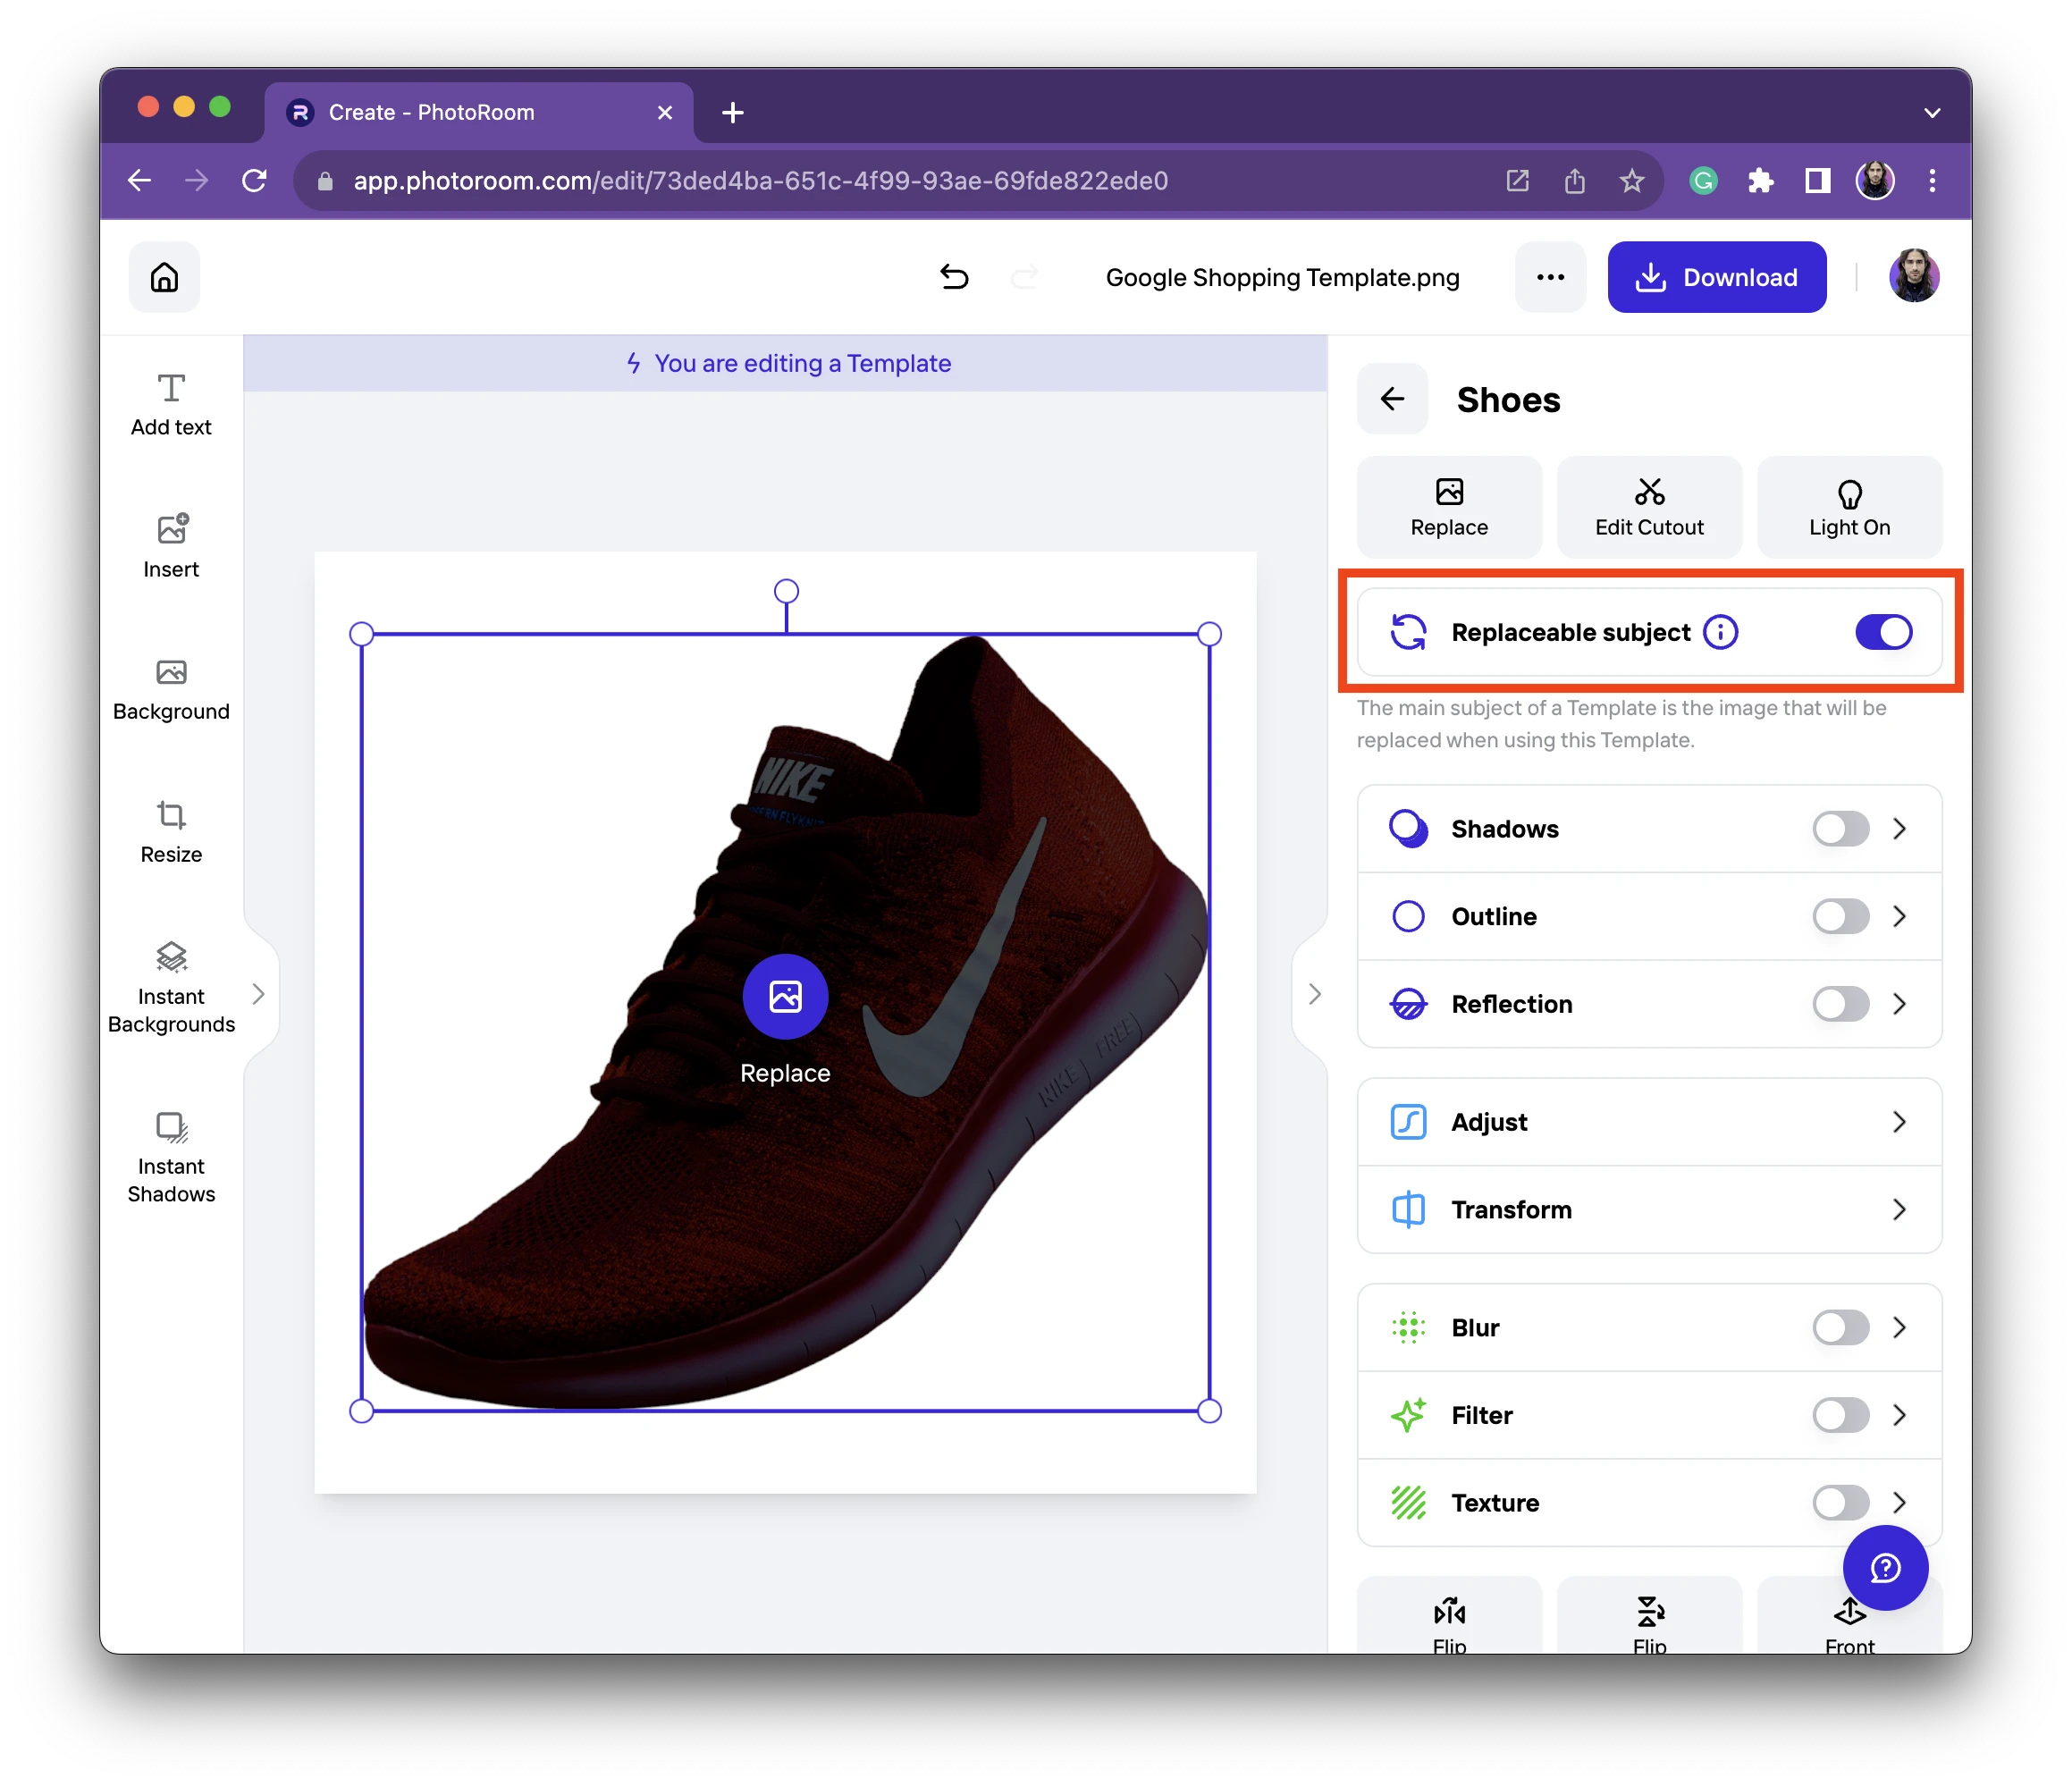Click the Google Shopping Template.png file name
Screen dimensions: 2072x1786
[x=1282, y=277]
